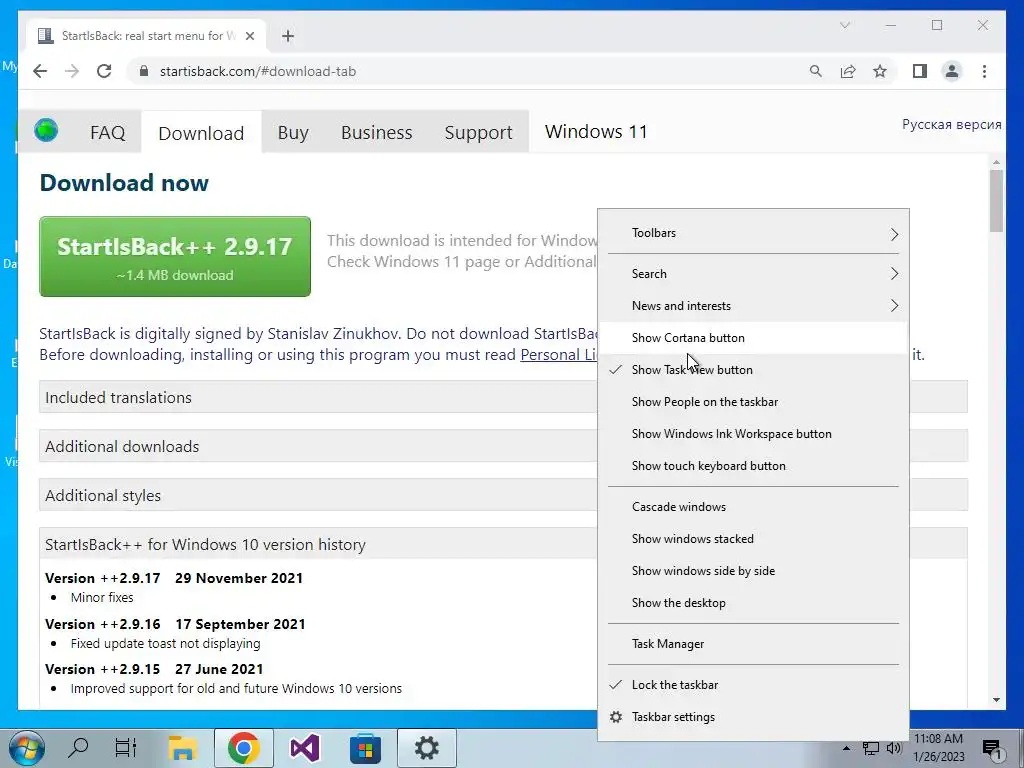
Task: Open Chrome three-dot menu
Action: pos(984,71)
